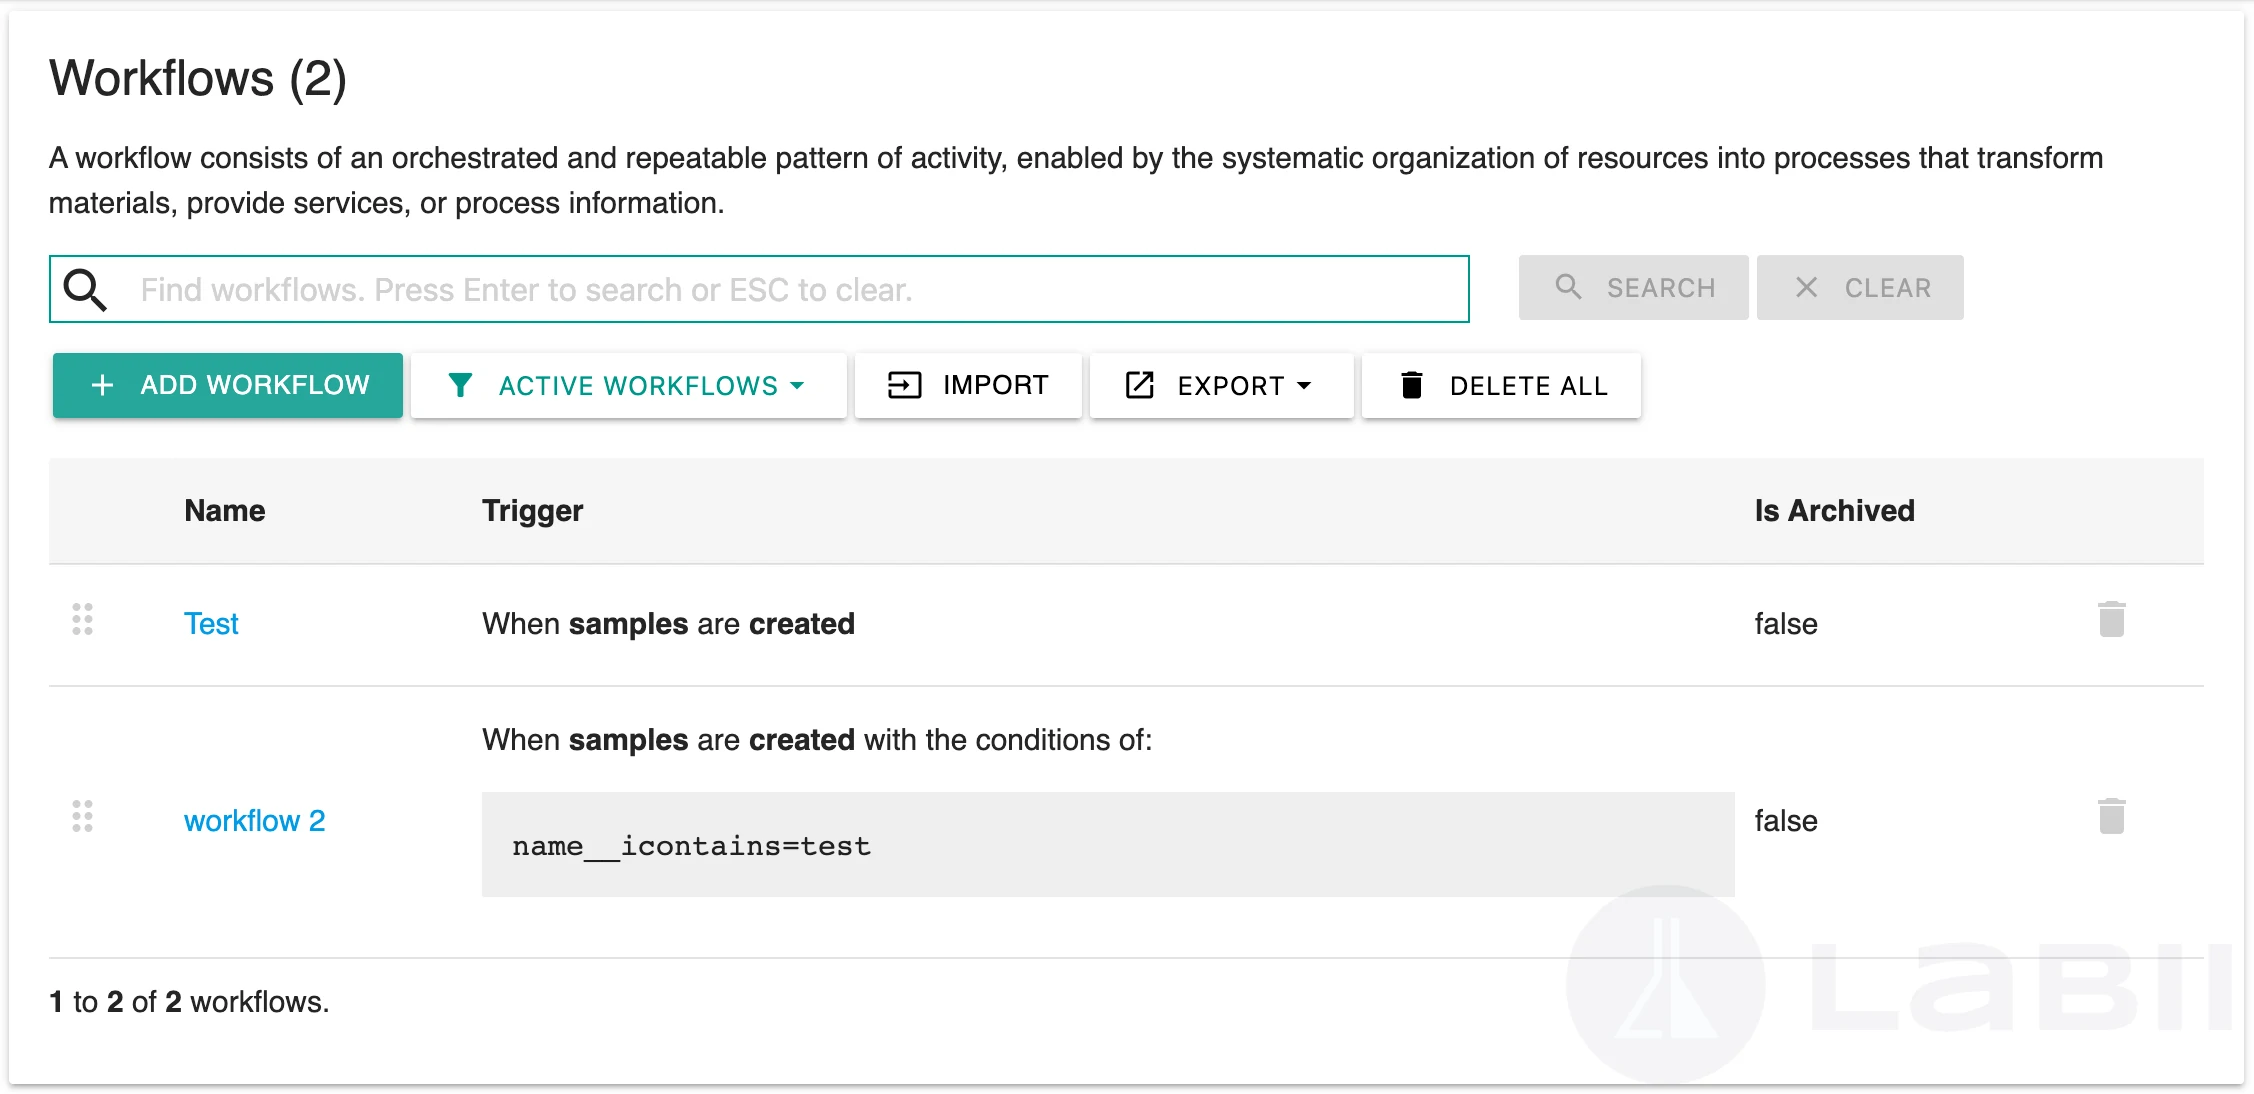Image resolution: width=2254 pixels, height=1094 pixels.
Task: Click trash icon for workflow 2
Action: coord(2111,817)
